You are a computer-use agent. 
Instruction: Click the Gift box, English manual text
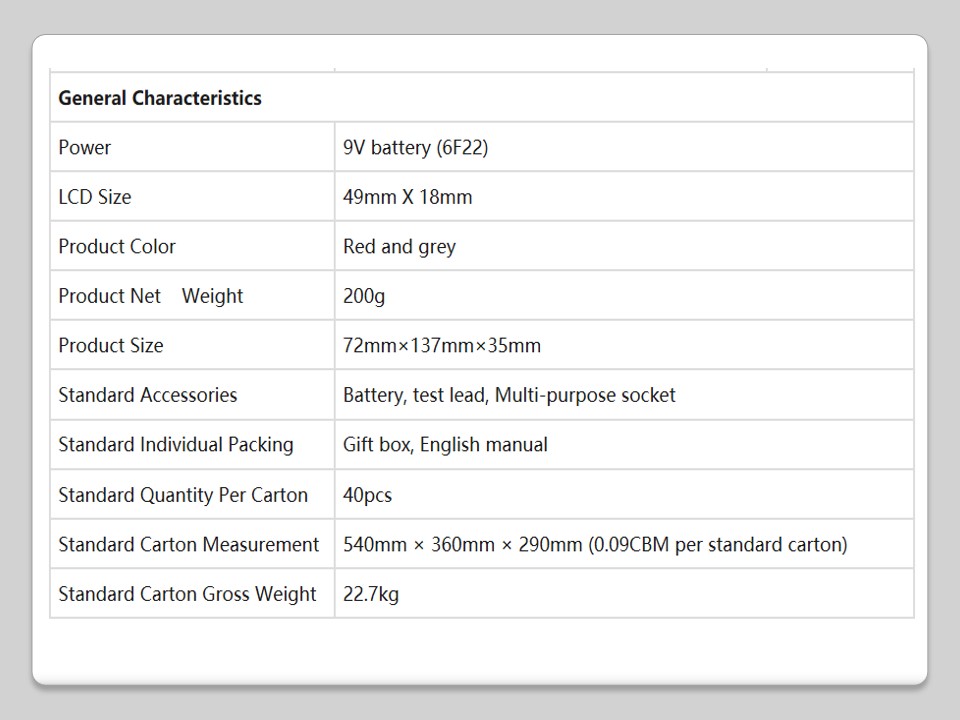[x=445, y=445]
